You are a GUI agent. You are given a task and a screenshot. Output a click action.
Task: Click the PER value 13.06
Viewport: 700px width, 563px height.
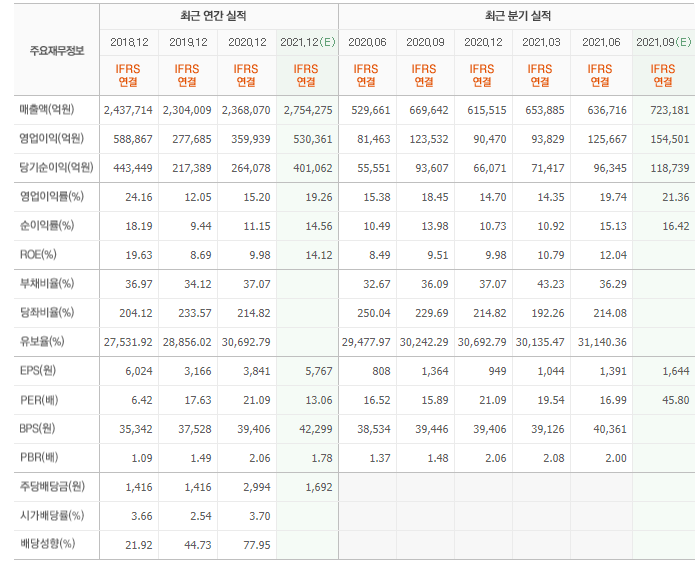319,400
